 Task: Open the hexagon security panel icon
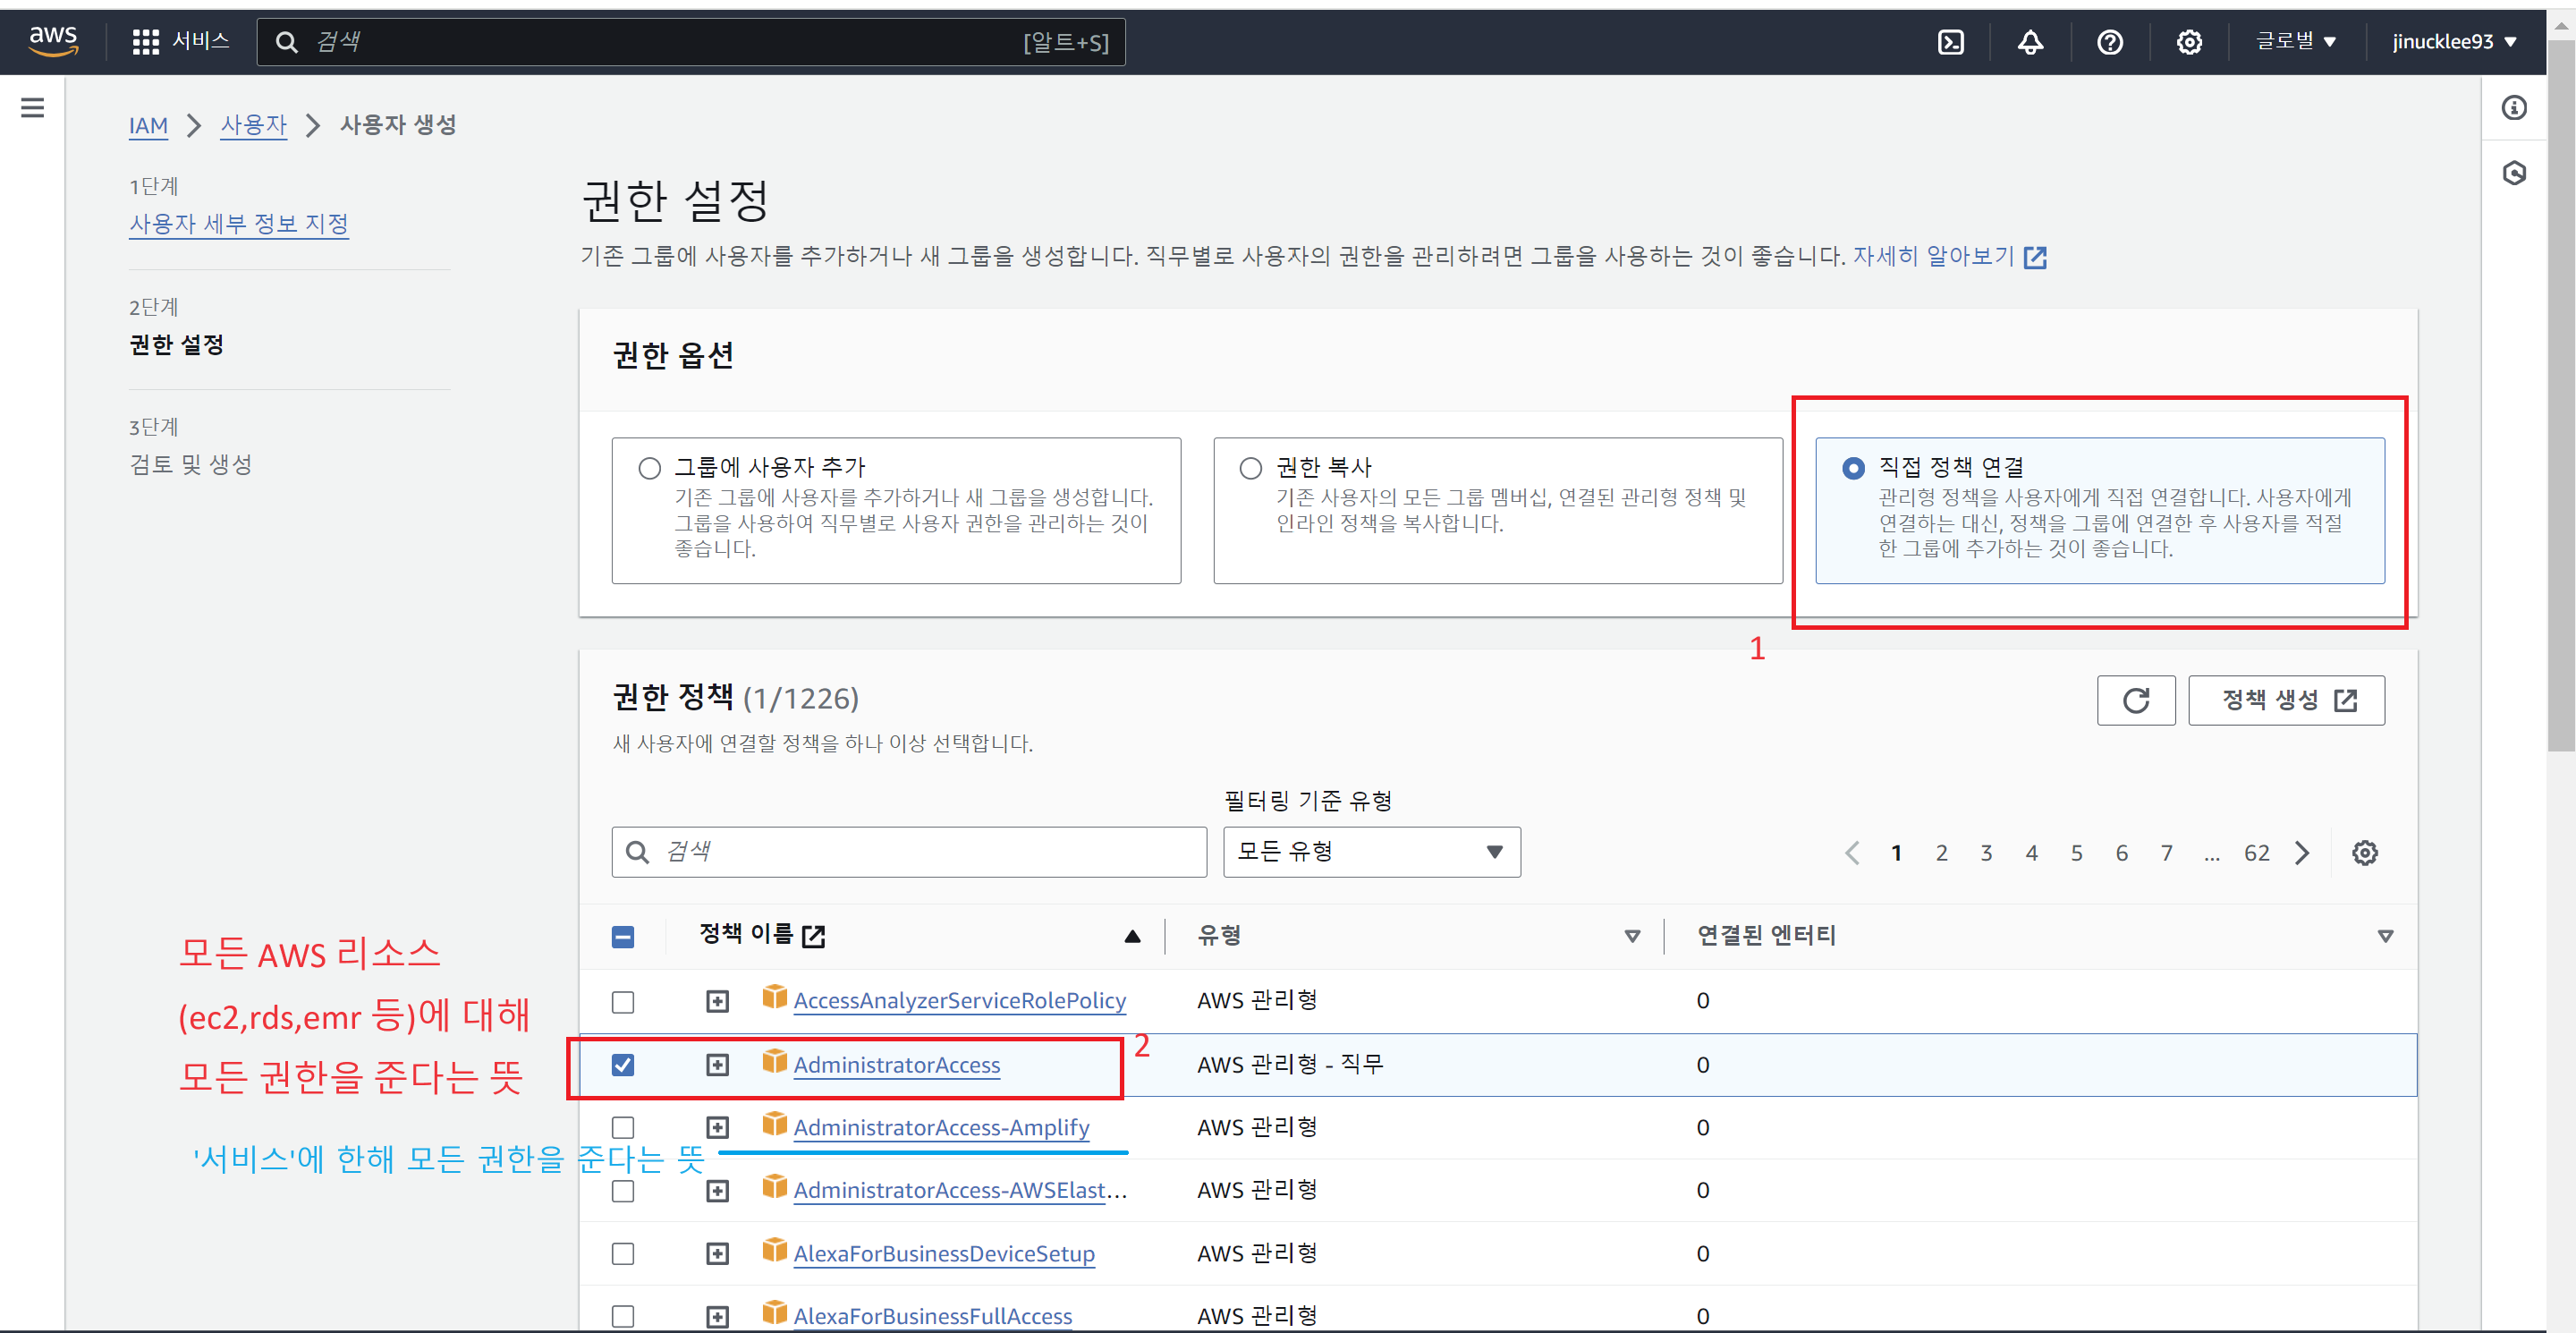point(2514,173)
